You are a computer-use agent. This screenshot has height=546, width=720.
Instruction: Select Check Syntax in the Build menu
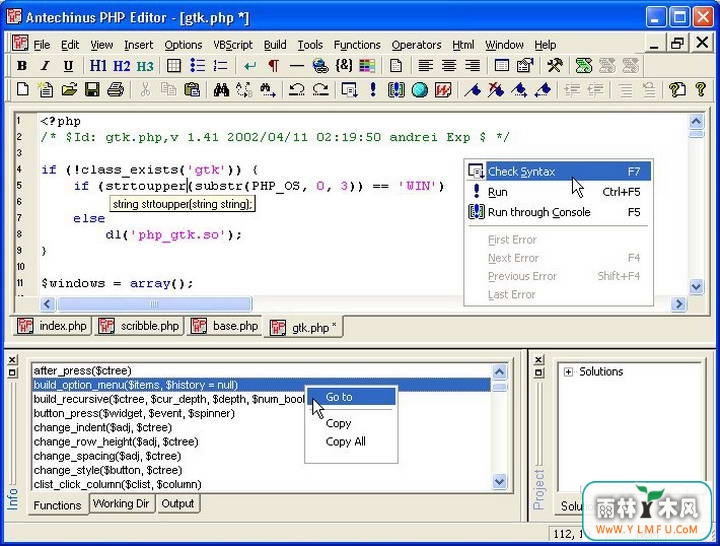point(558,171)
